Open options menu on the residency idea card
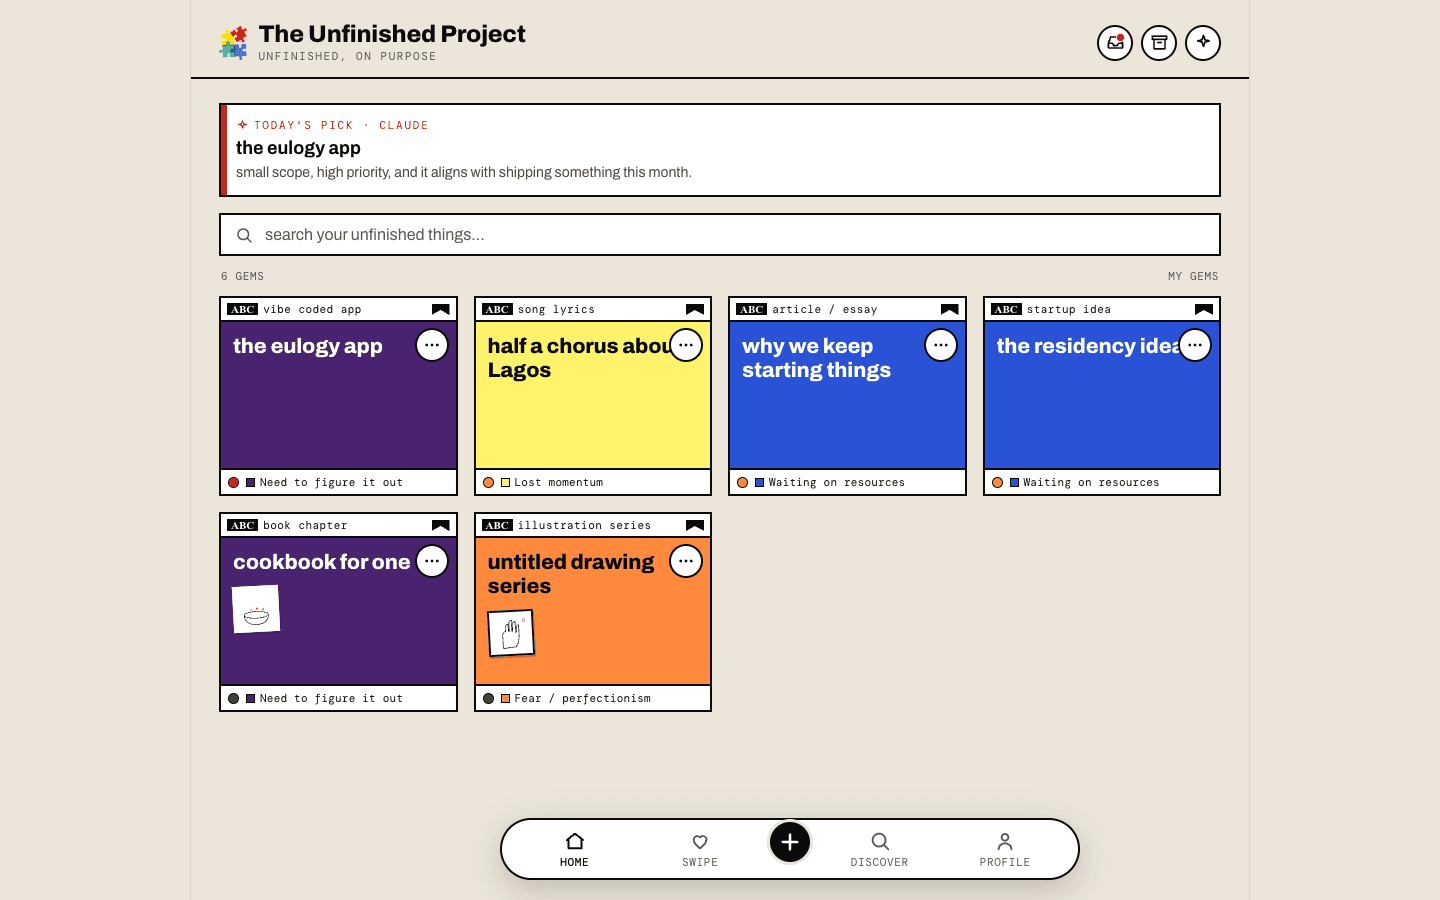The image size is (1440, 900). click(1195, 345)
